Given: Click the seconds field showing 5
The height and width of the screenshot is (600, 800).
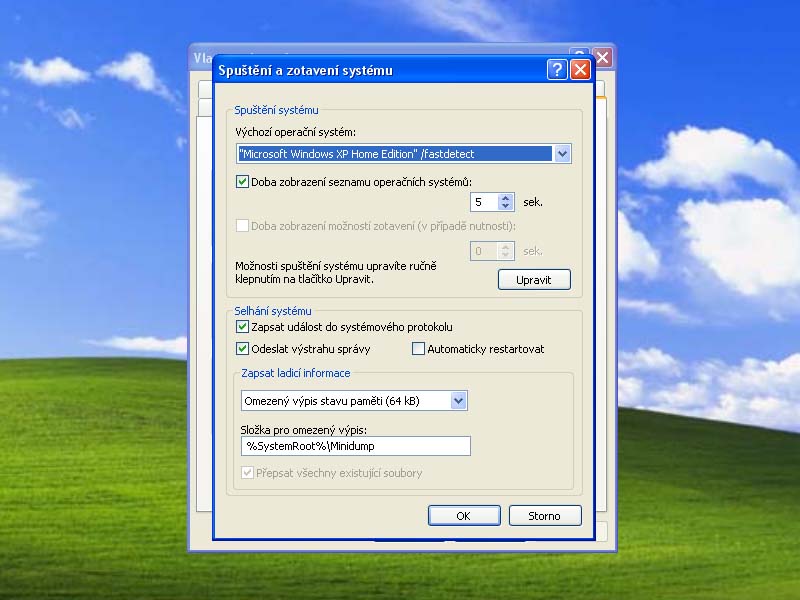Looking at the screenshot, I should [483, 202].
